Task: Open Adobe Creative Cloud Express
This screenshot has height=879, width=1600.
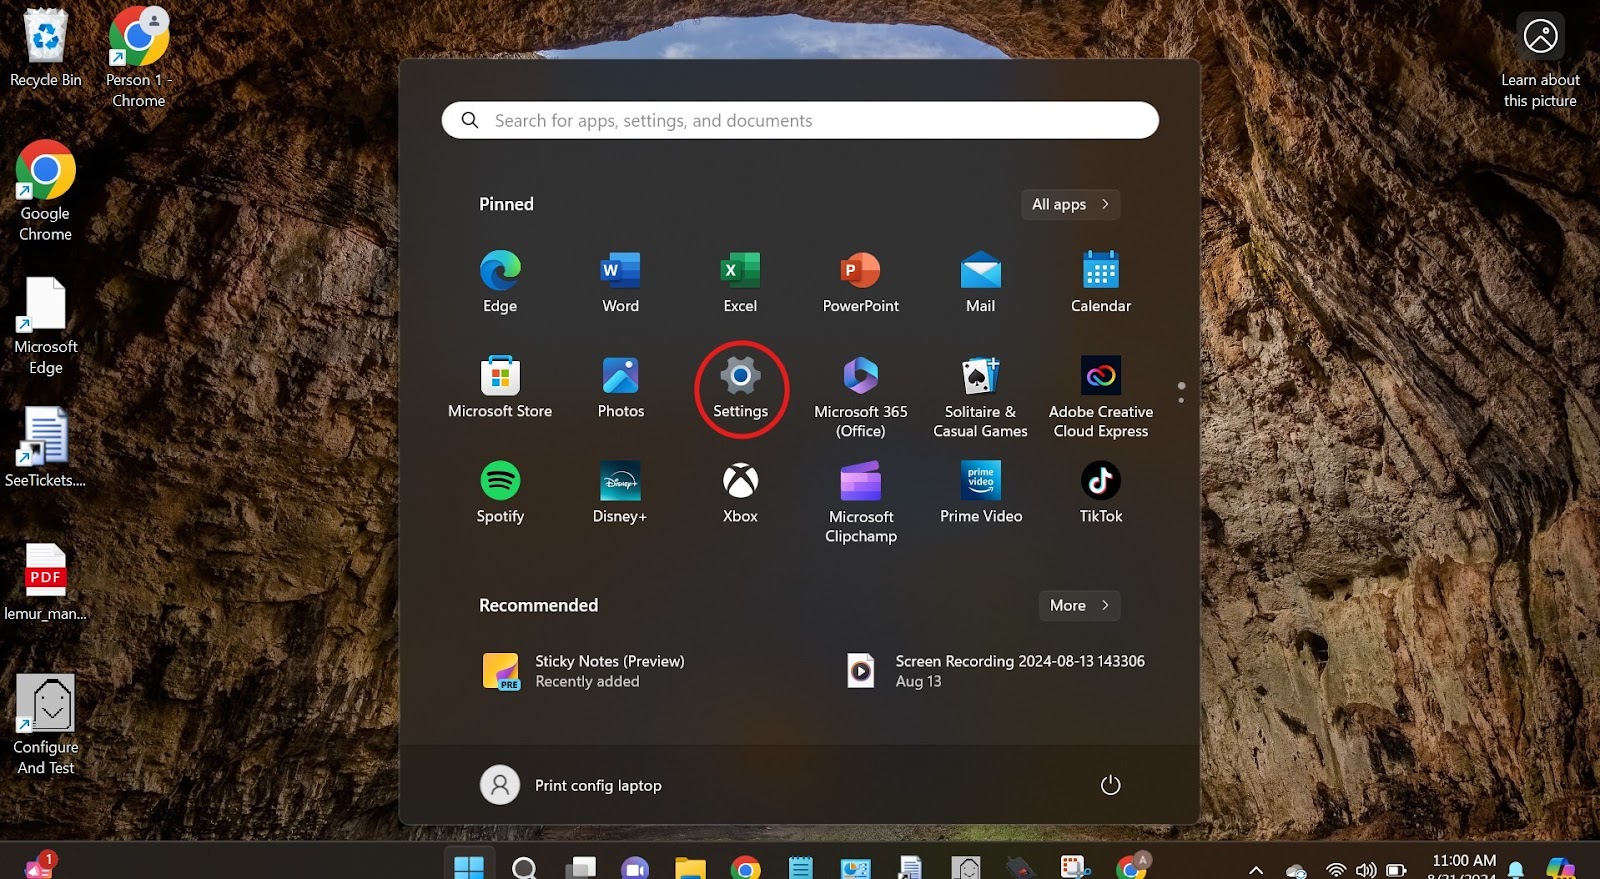Action: pos(1101,397)
